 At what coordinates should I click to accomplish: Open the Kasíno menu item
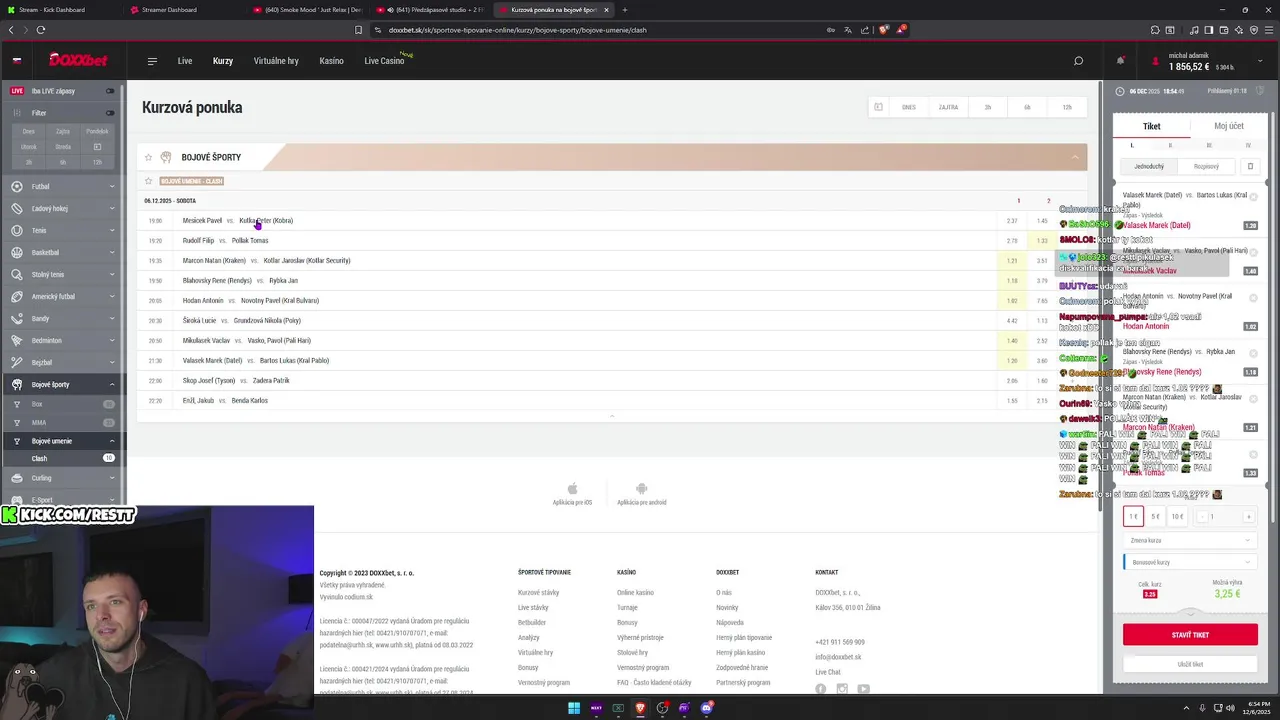pyautogui.click(x=331, y=61)
